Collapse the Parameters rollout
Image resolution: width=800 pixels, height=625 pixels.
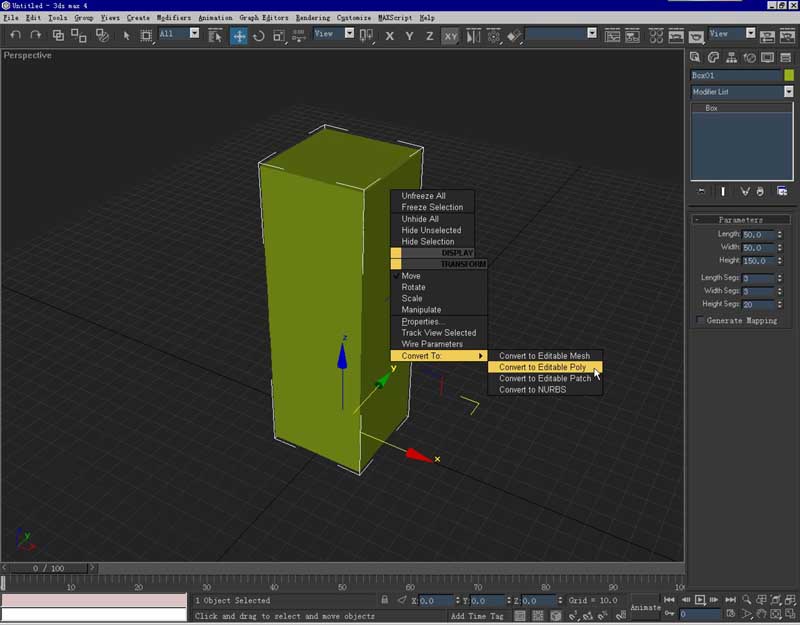coord(740,219)
